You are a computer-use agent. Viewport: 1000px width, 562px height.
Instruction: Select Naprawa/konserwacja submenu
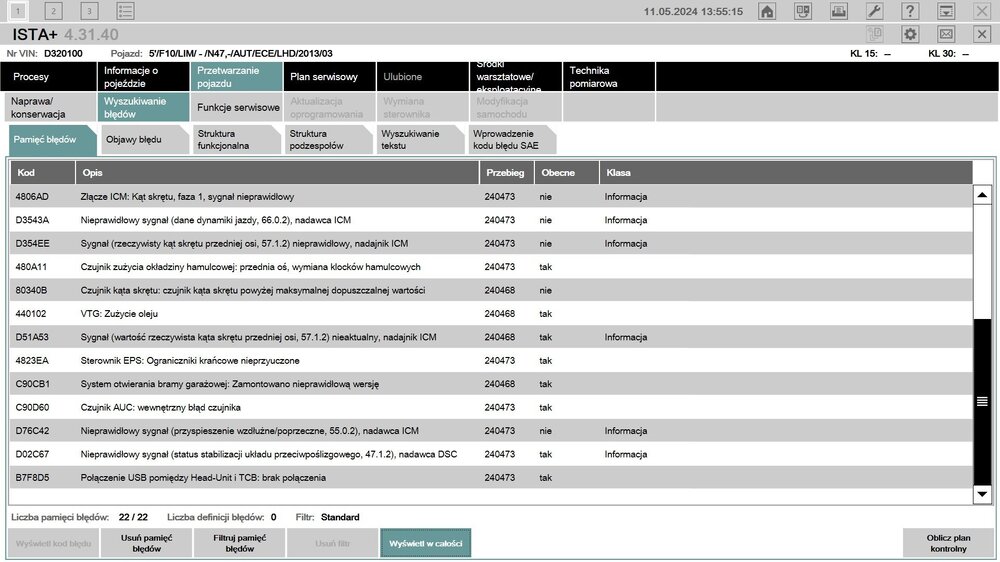click(x=50, y=107)
